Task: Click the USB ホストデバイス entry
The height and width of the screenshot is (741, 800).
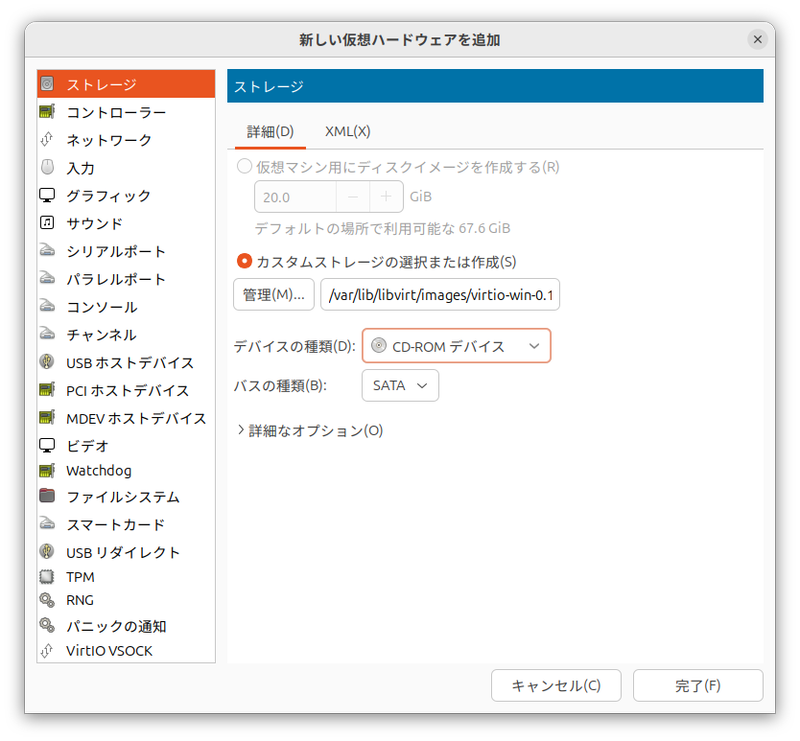Action: point(119,363)
